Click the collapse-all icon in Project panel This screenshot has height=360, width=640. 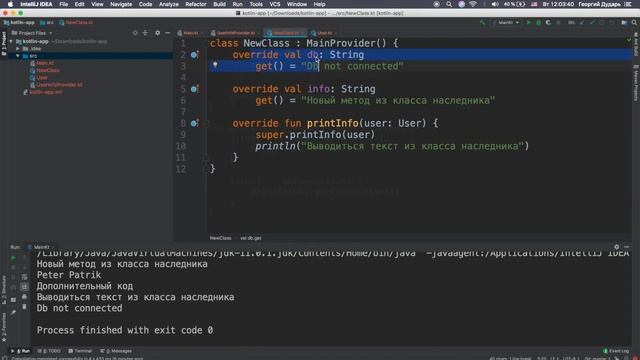tap(145, 33)
